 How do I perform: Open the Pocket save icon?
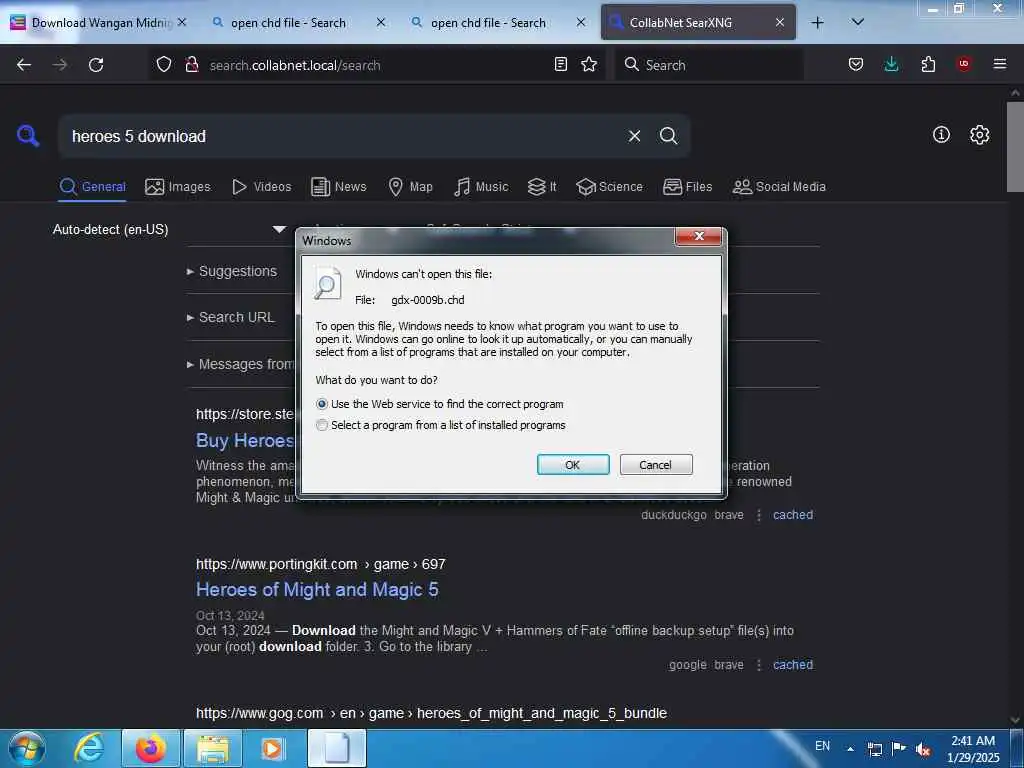point(856,64)
